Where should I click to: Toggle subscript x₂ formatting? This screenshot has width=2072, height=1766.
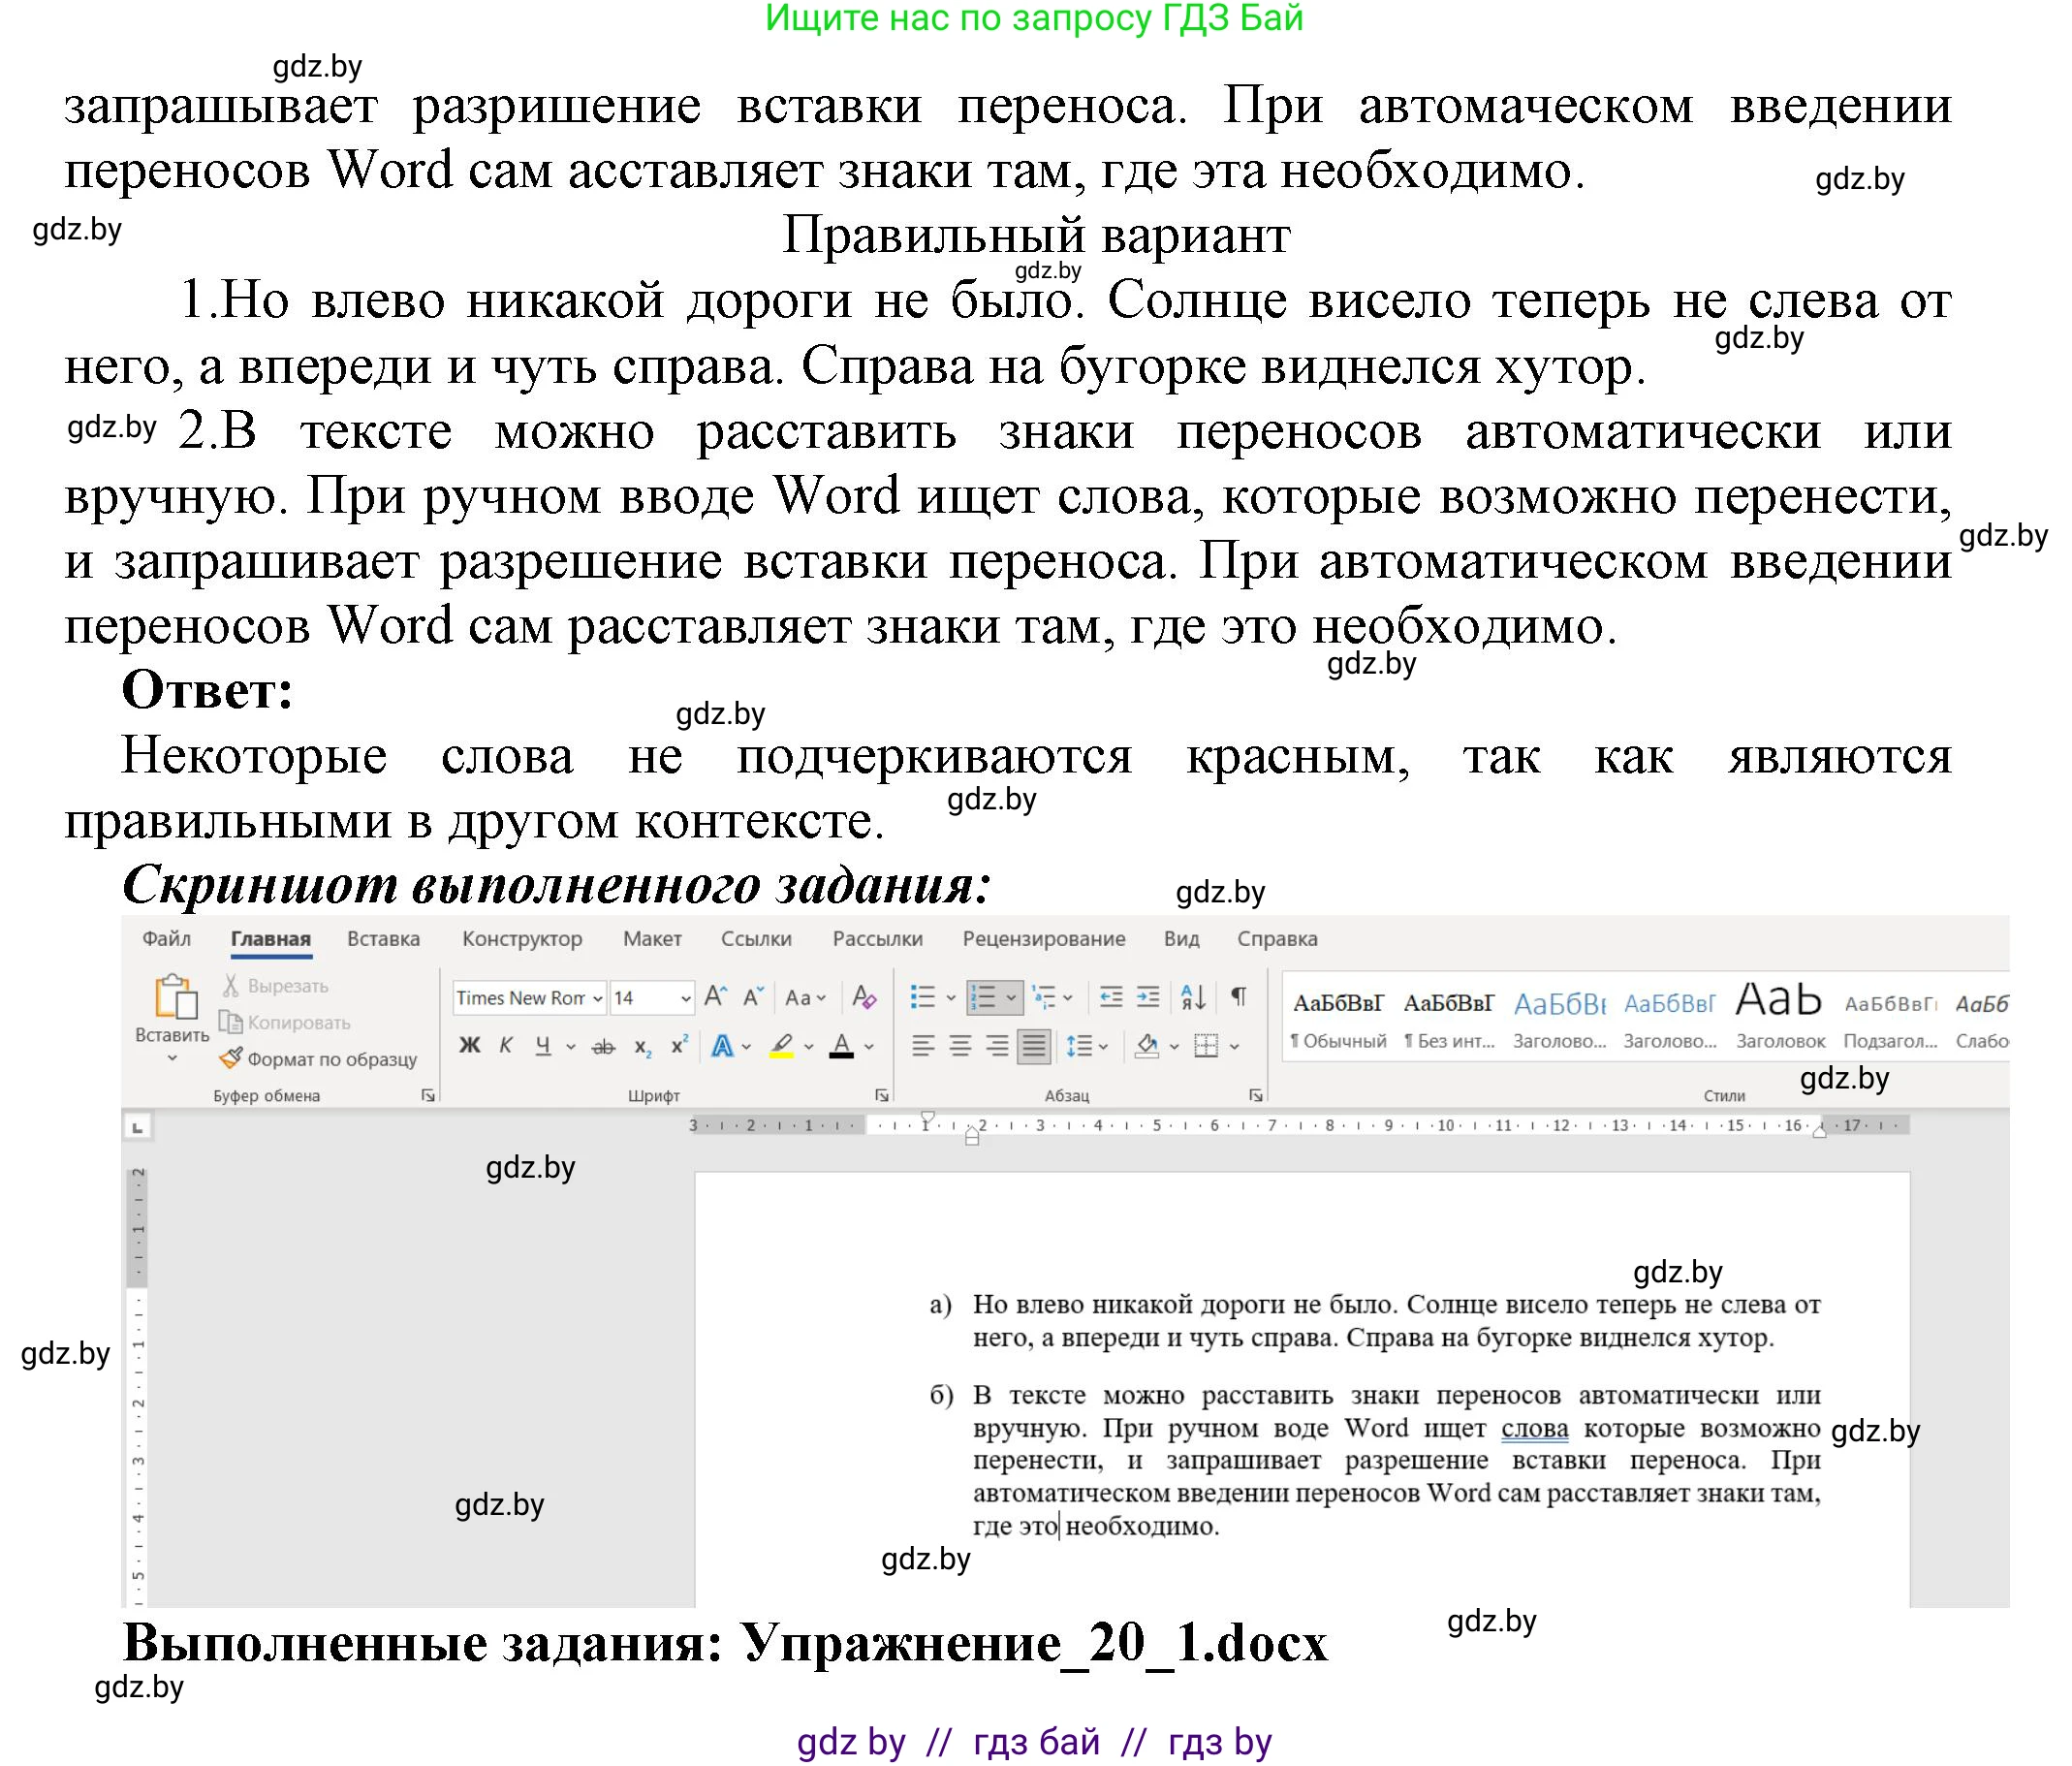[x=643, y=1047]
